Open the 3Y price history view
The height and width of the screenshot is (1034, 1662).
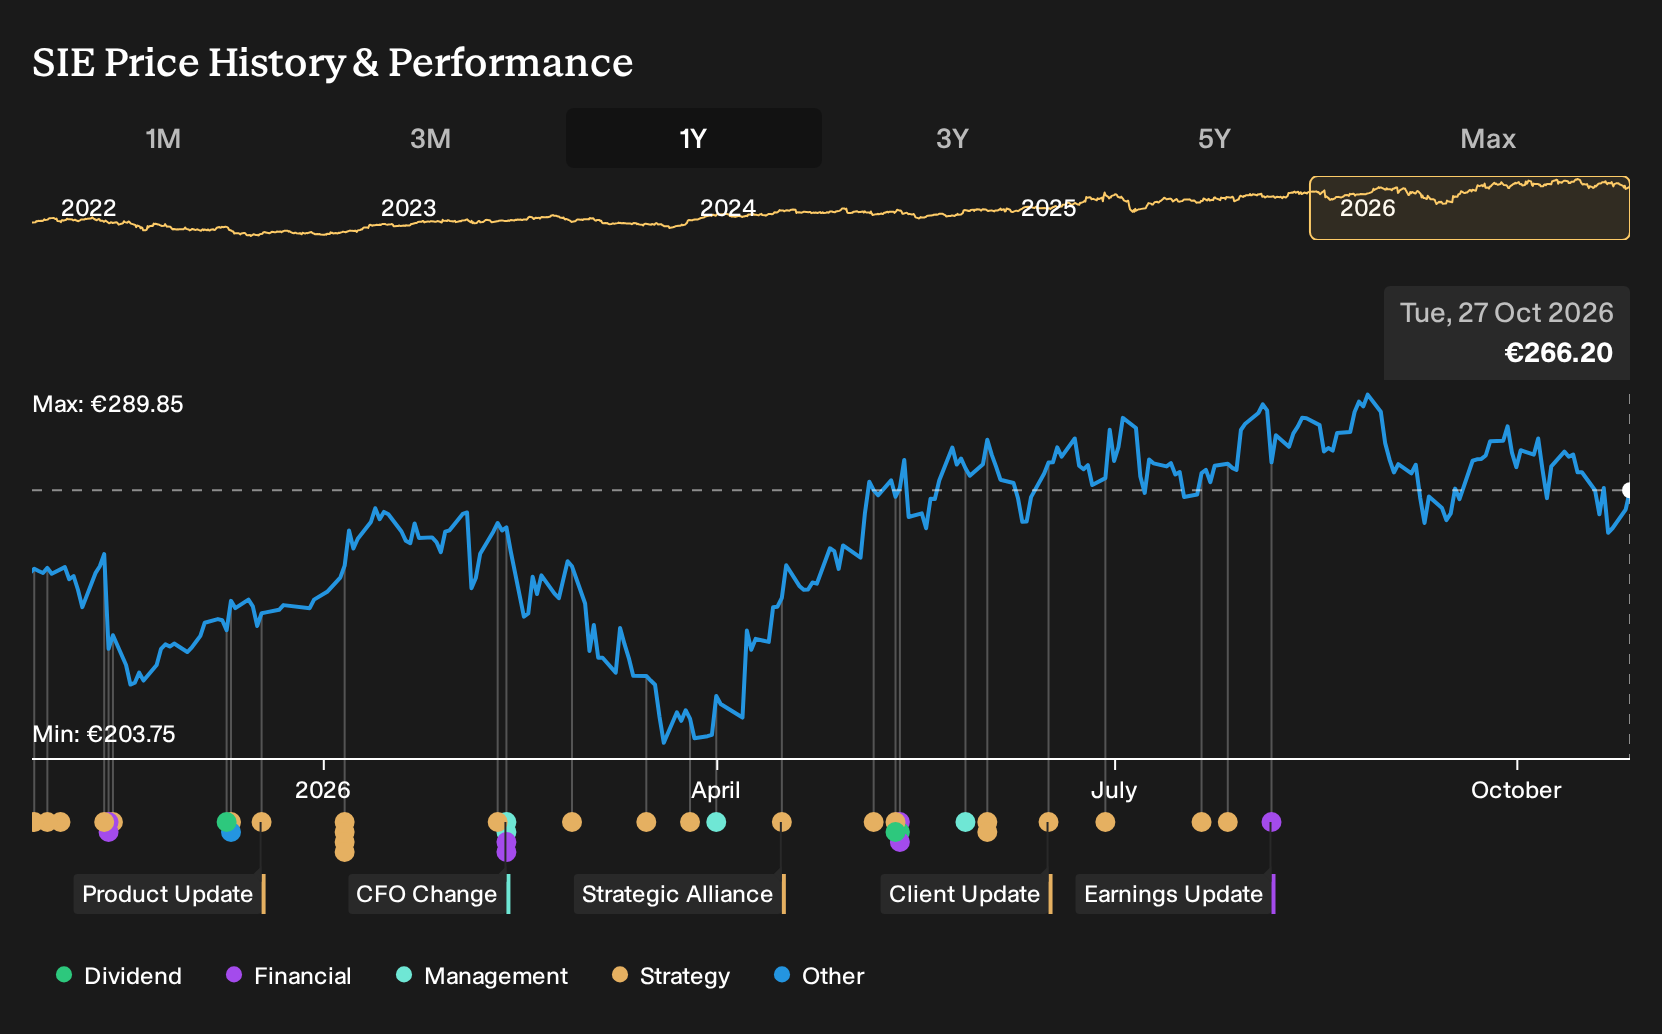(x=952, y=138)
